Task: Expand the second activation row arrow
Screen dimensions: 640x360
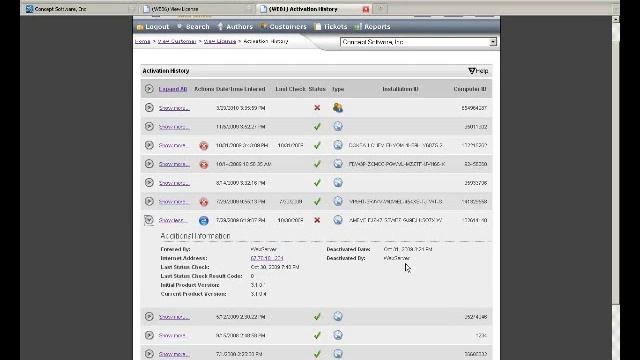Action: pos(149,126)
